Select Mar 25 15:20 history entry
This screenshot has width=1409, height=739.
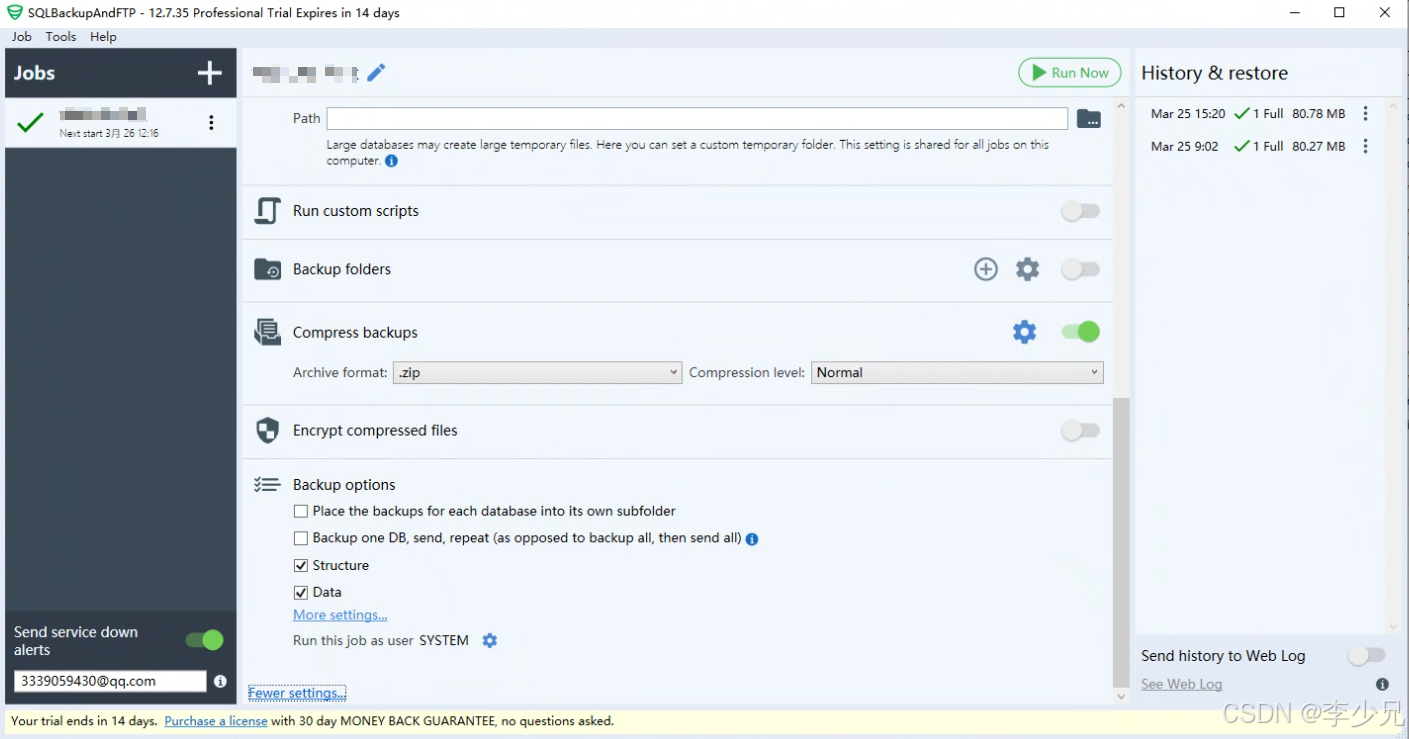[1260, 114]
